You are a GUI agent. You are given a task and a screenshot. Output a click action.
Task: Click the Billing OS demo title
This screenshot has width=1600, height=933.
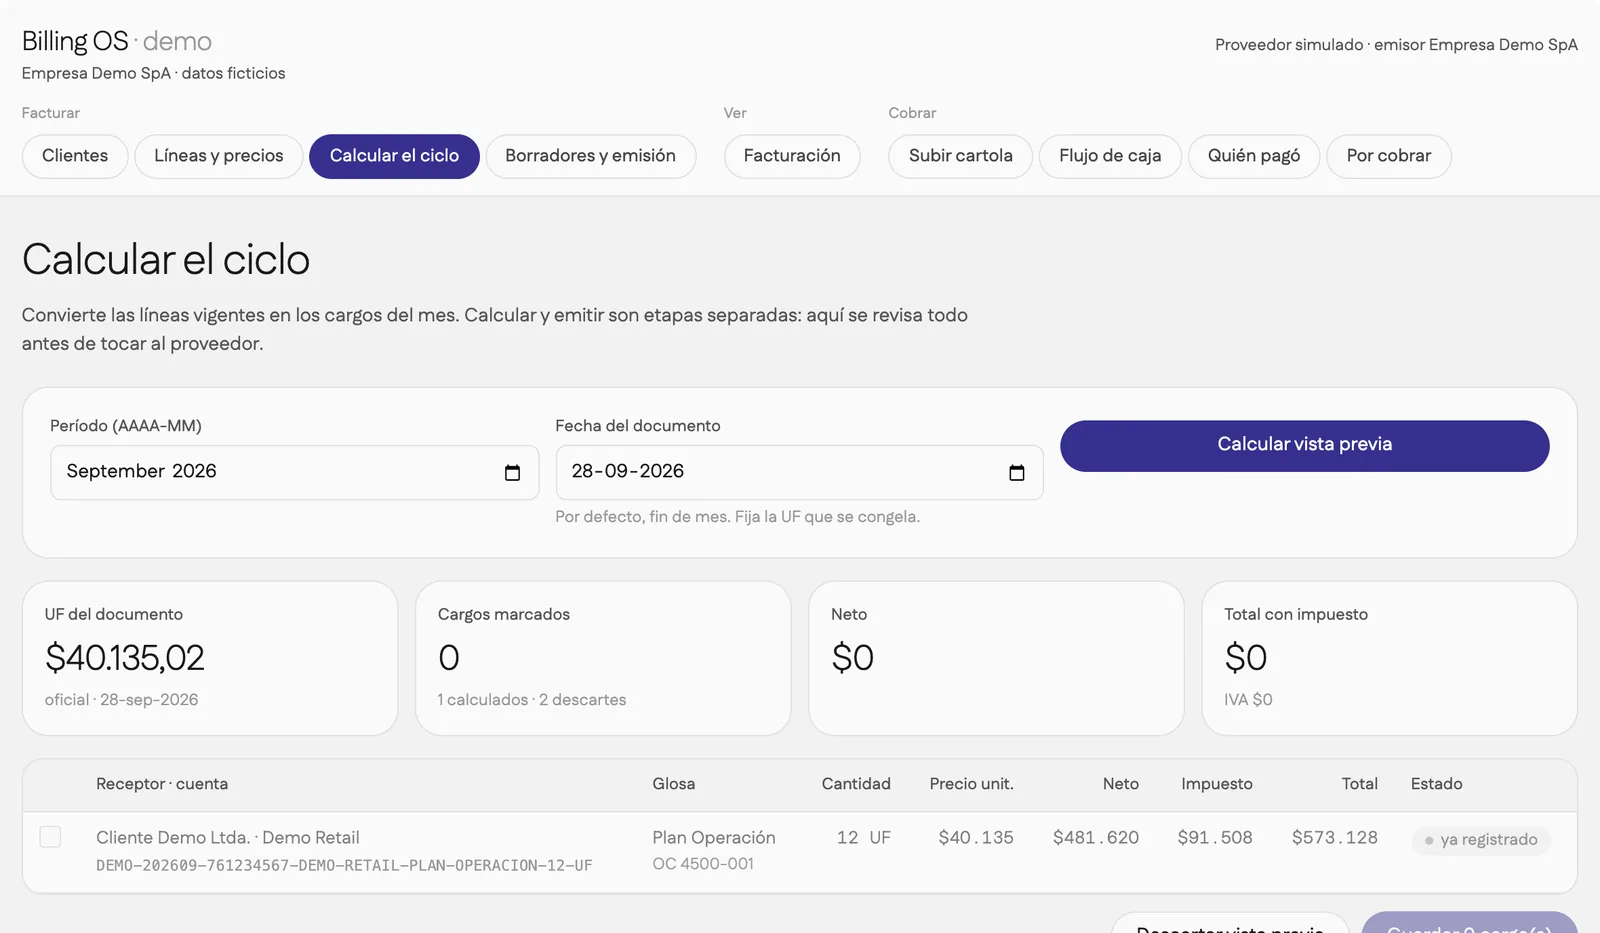[x=117, y=41]
